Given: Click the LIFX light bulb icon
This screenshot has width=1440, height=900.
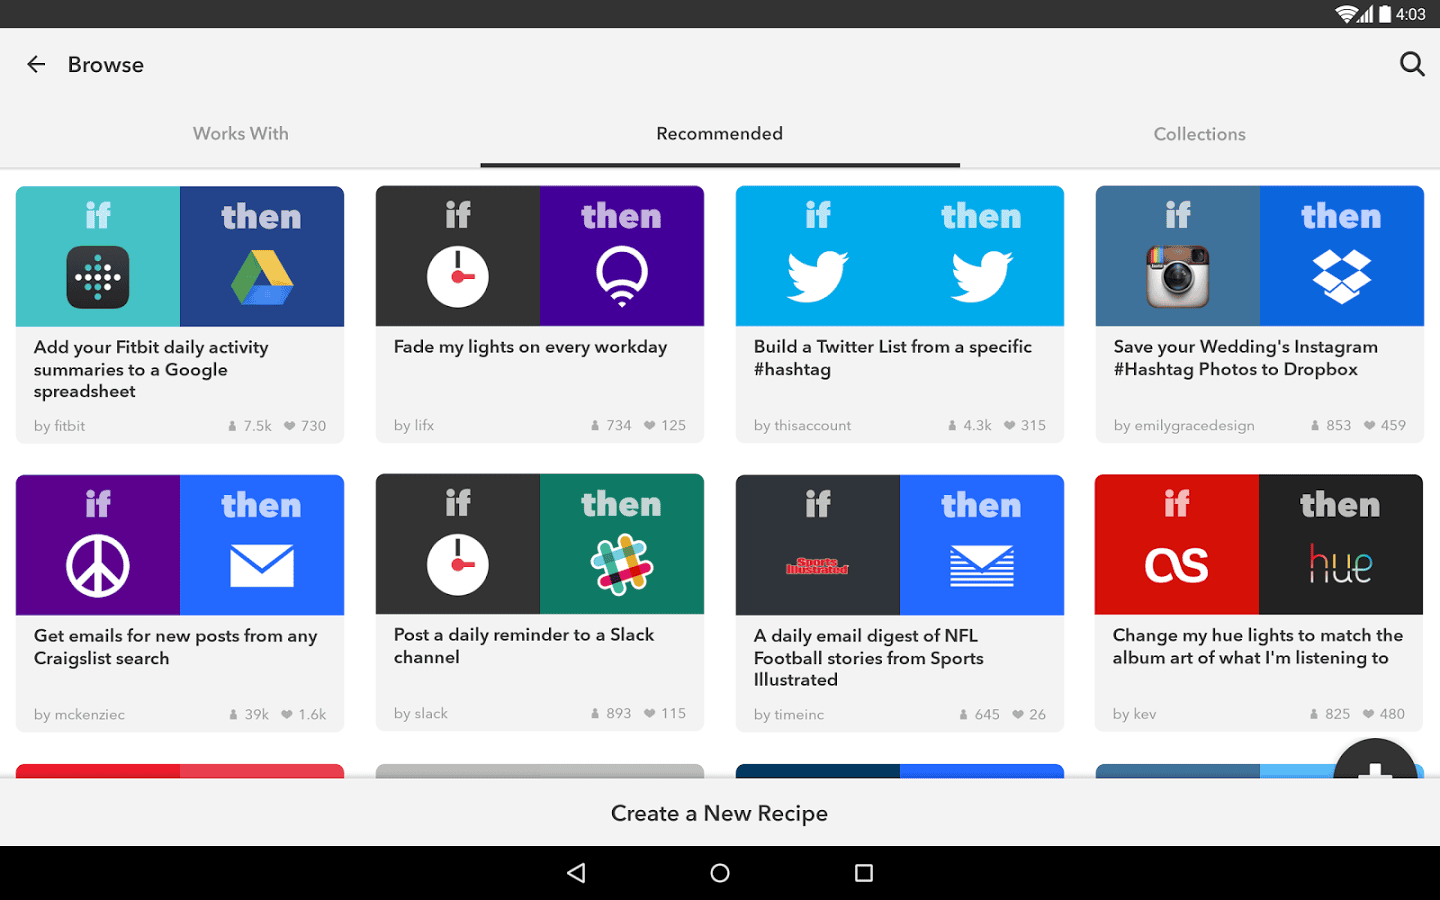Looking at the screenshot, I should click(x=622, y=277).
